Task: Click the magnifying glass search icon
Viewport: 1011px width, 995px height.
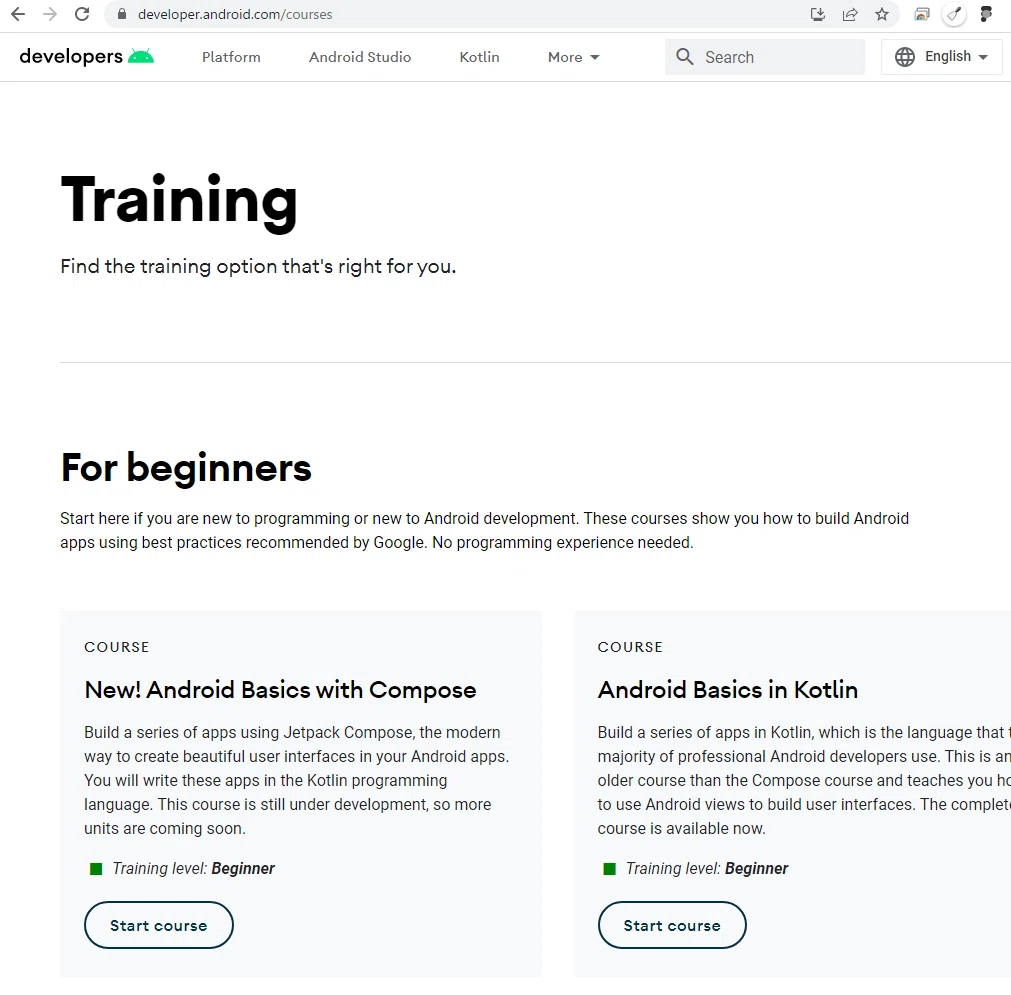Action: click(685, 57)
